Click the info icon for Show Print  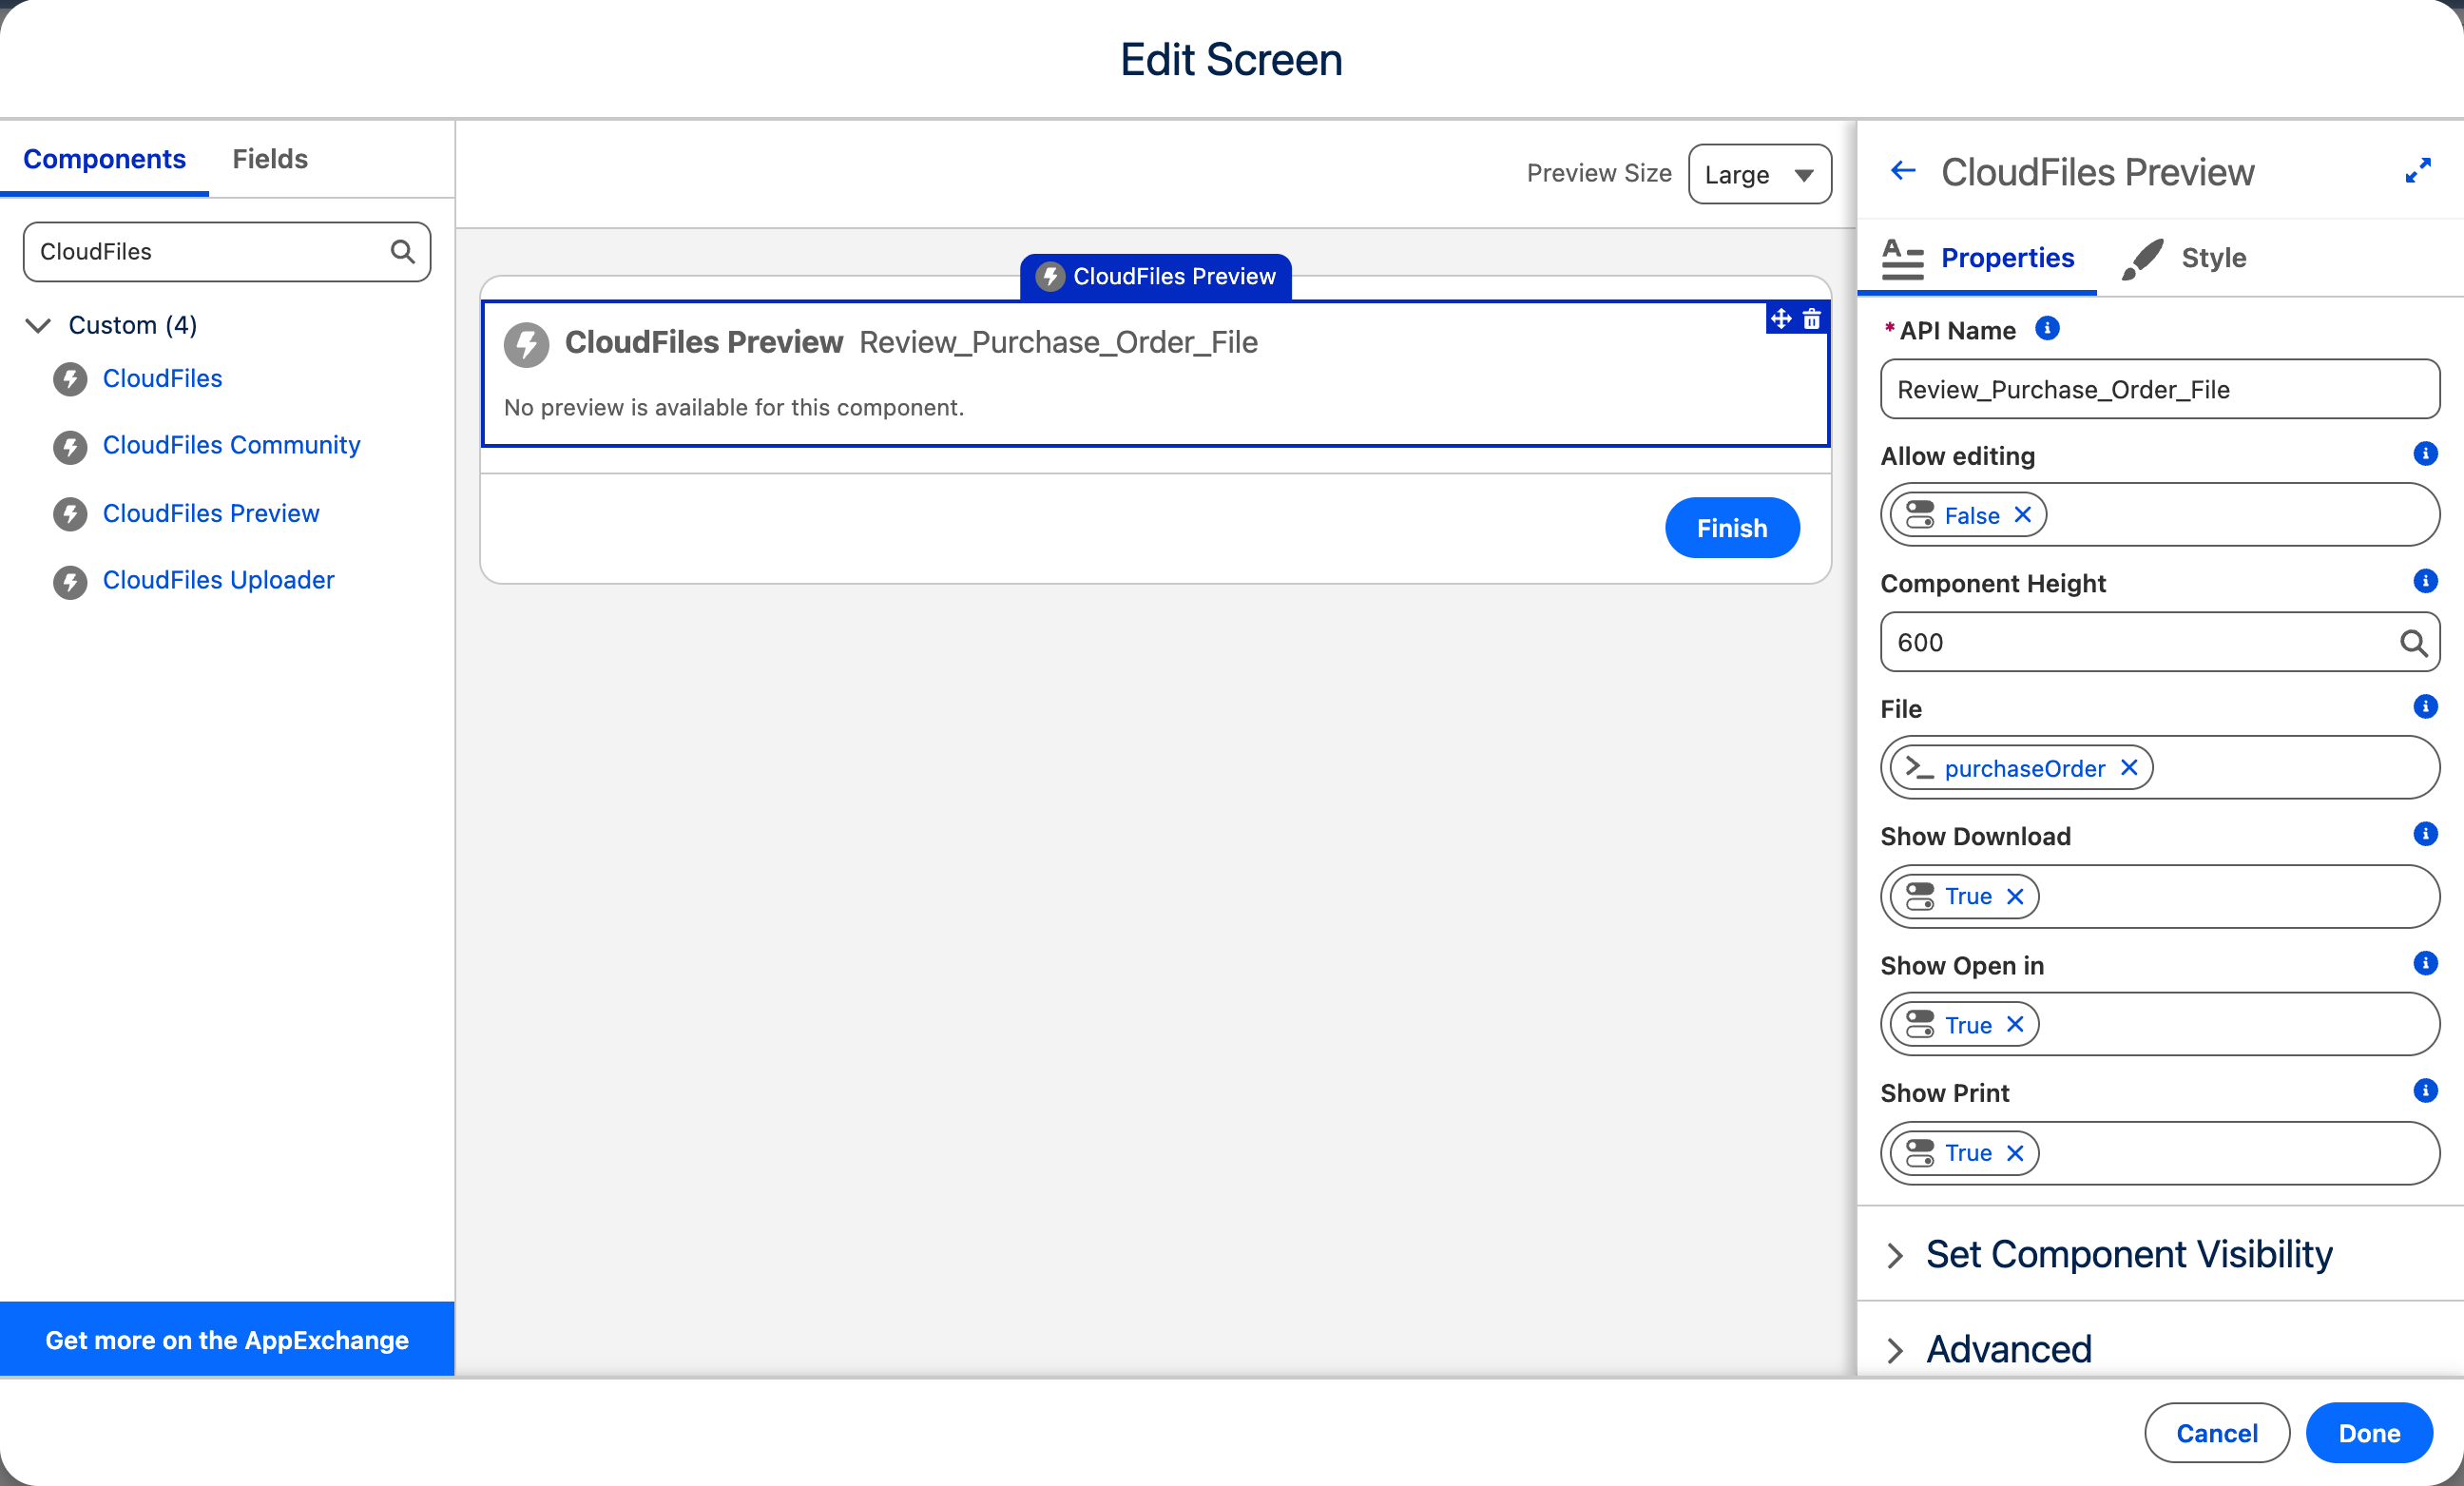point(2425,1090)
